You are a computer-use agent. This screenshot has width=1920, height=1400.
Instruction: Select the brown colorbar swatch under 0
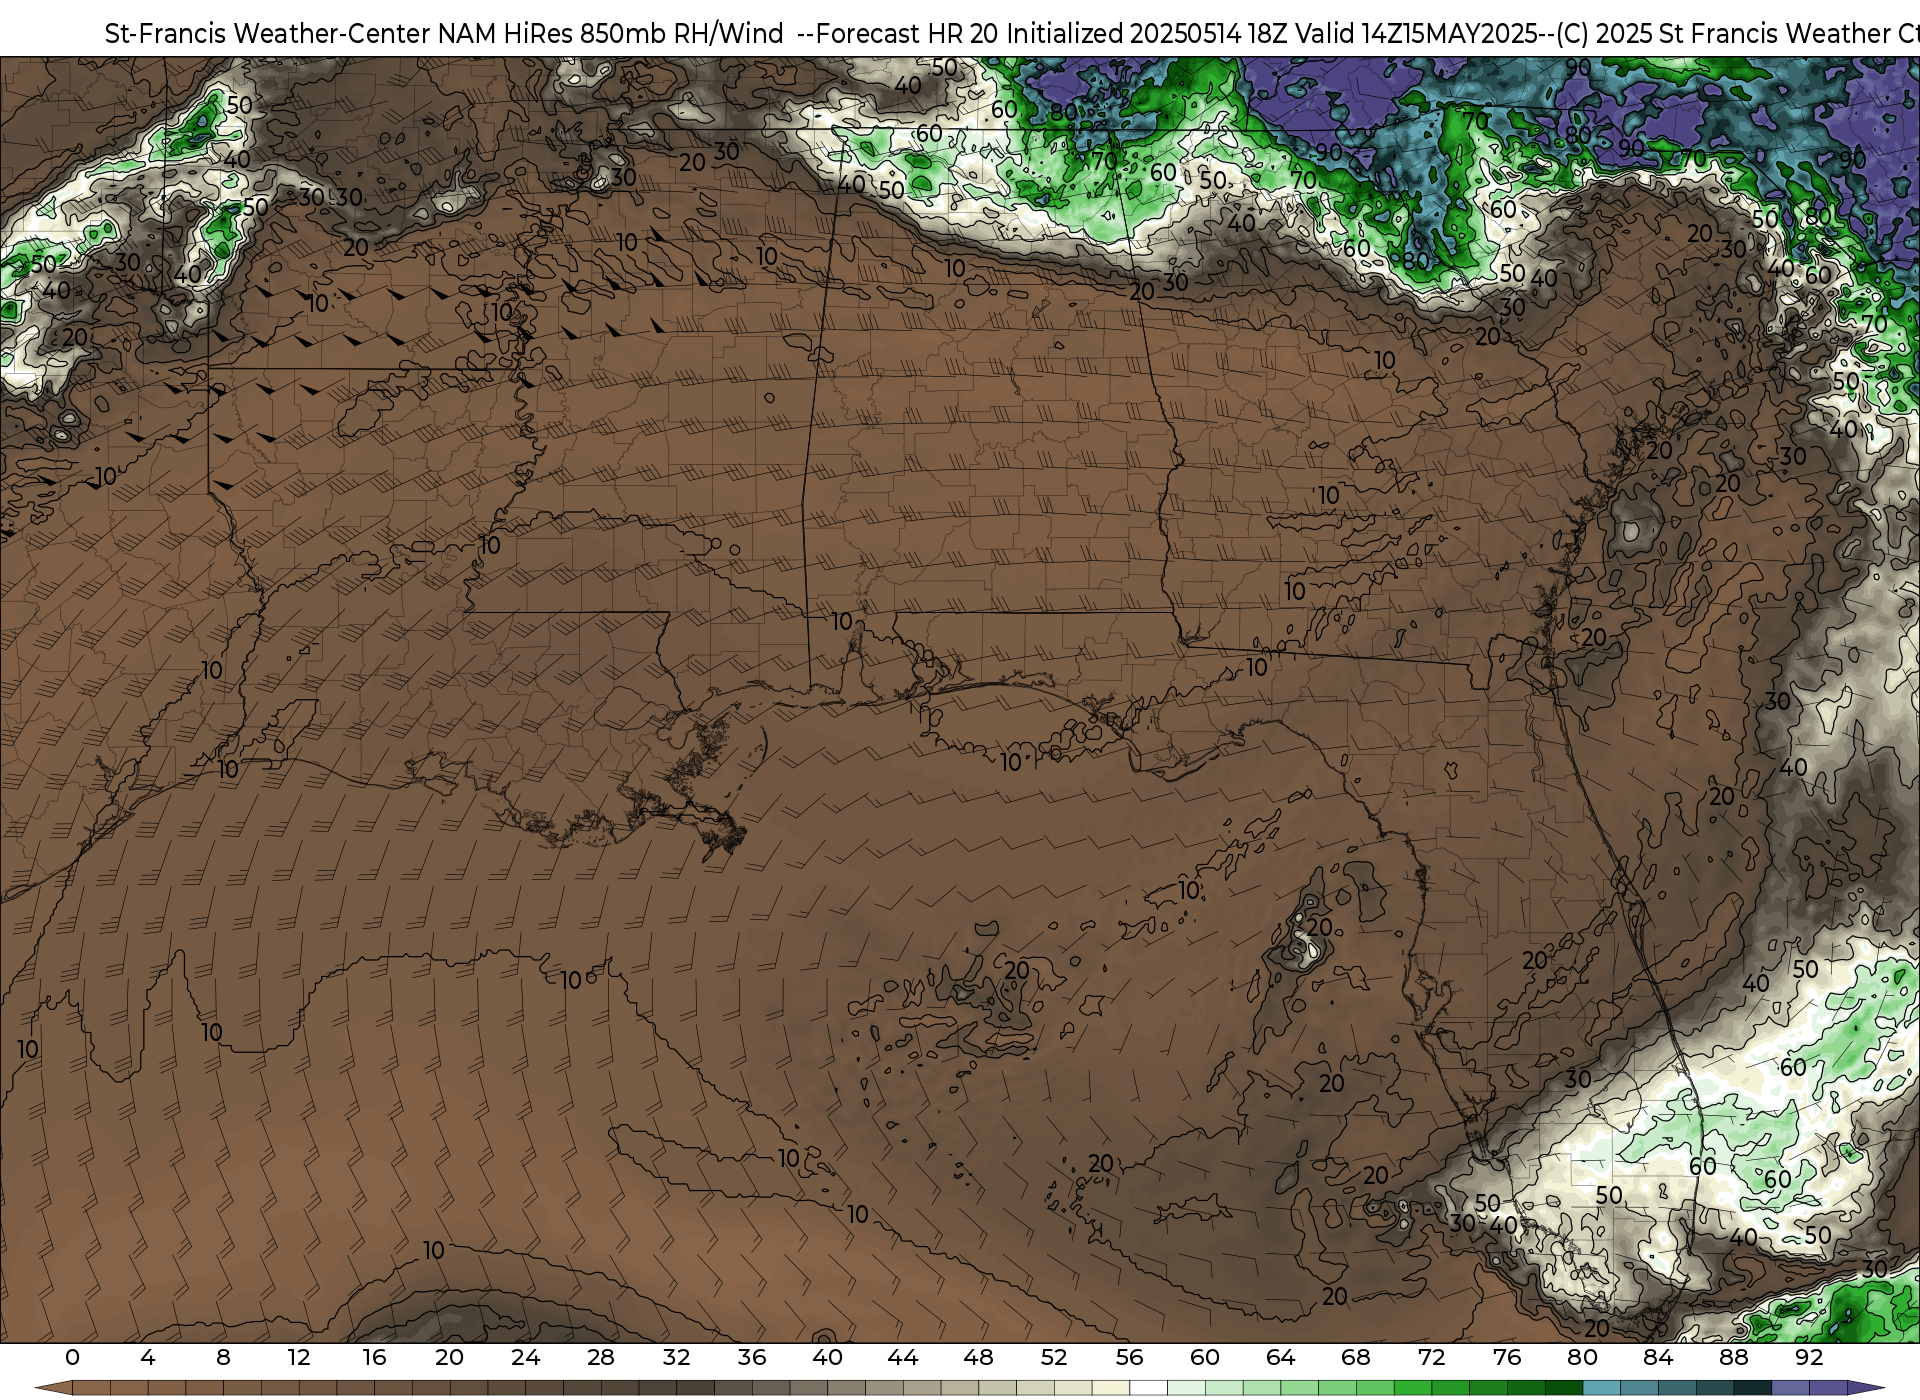click(91, 1388)
